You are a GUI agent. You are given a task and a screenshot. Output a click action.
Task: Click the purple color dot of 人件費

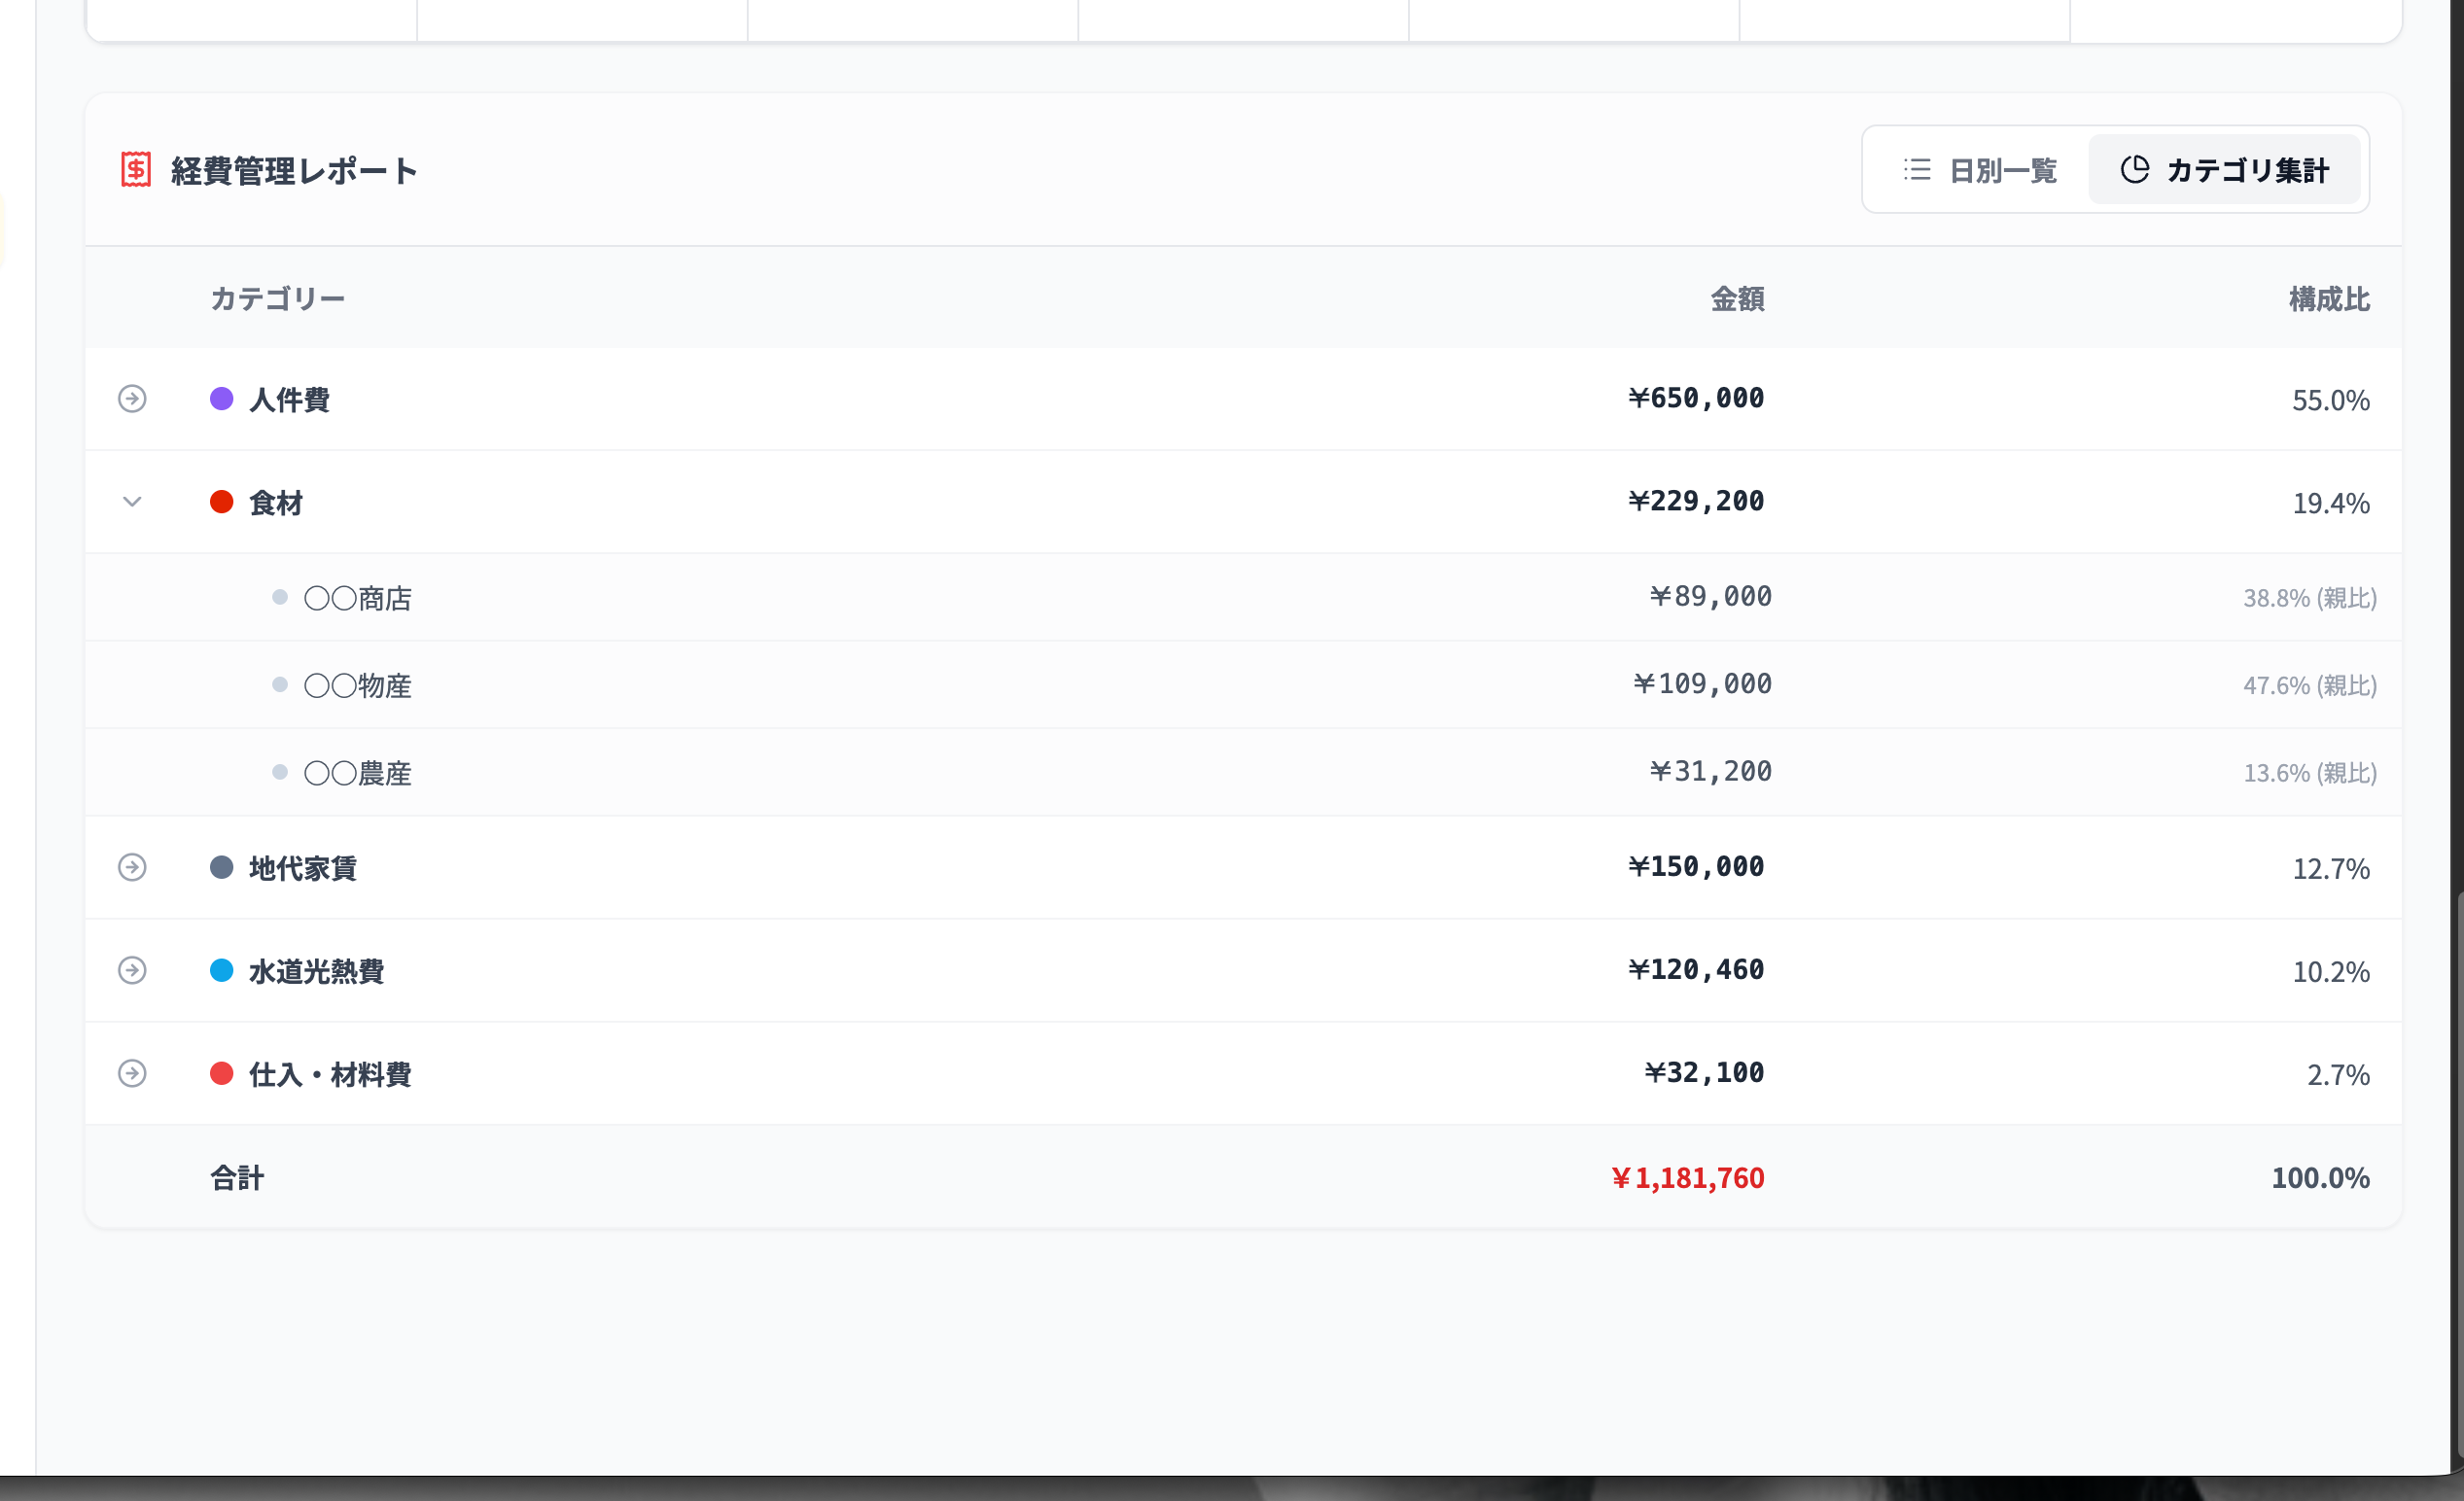click(x=222, y=399)
